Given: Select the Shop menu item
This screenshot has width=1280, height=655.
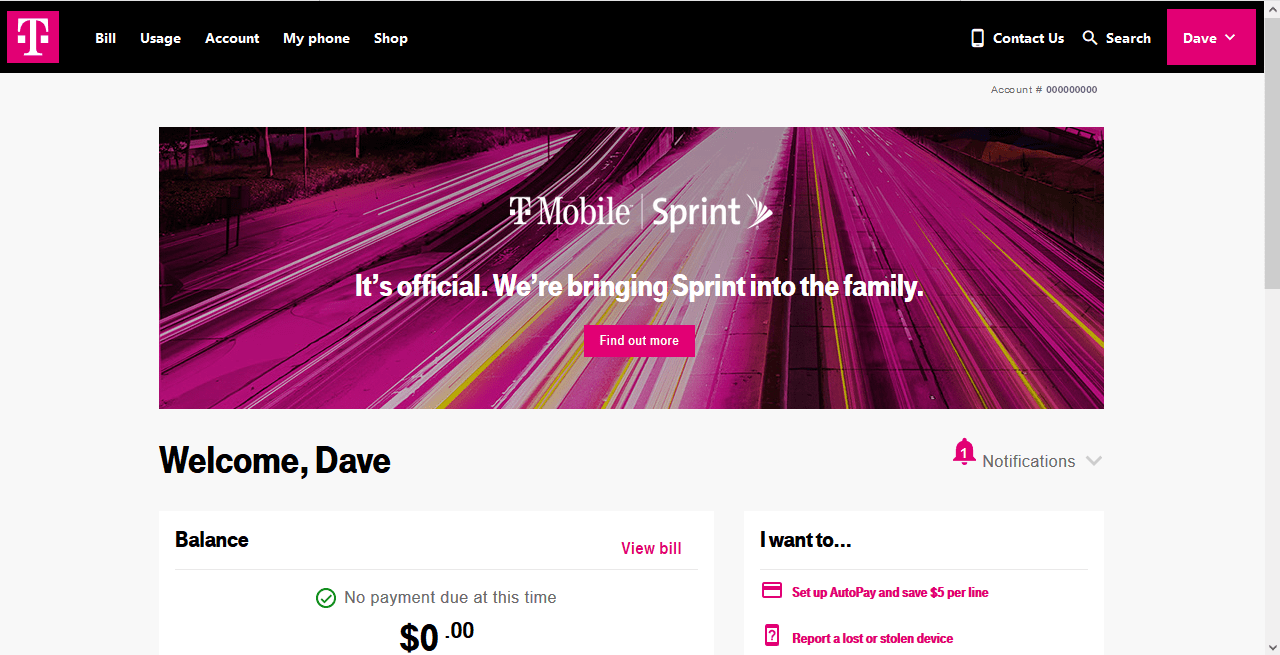Looking at the screenshot, I should click(391, 38).
